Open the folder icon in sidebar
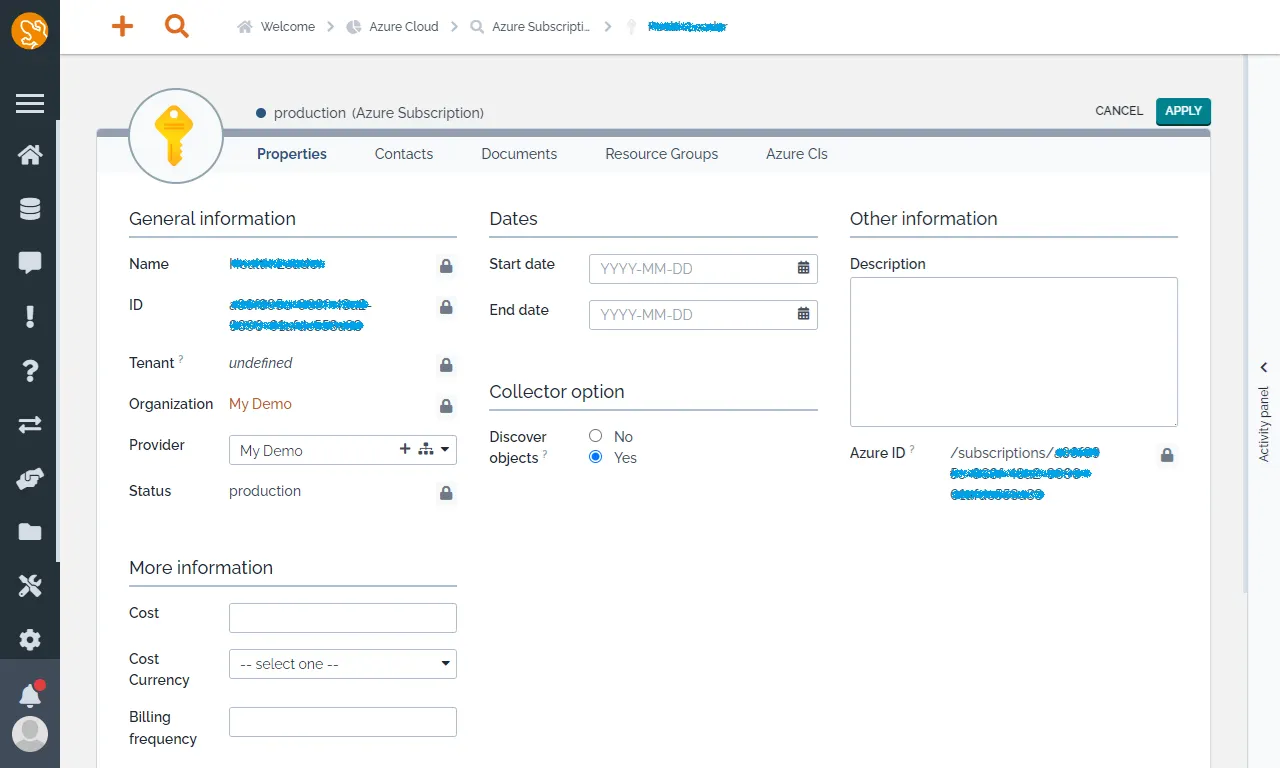The image size is (1280, 768). [x=30, y=532]
